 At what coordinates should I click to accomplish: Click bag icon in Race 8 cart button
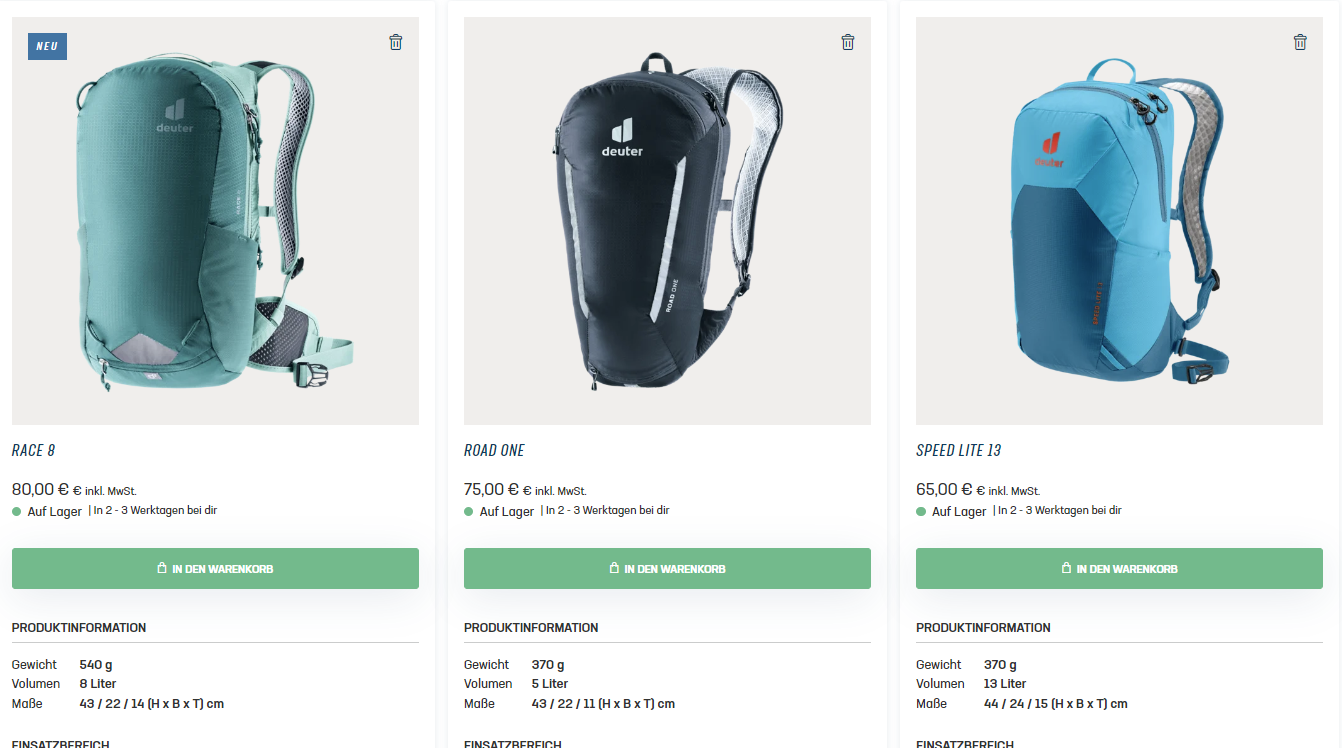[x=162, y=568]
